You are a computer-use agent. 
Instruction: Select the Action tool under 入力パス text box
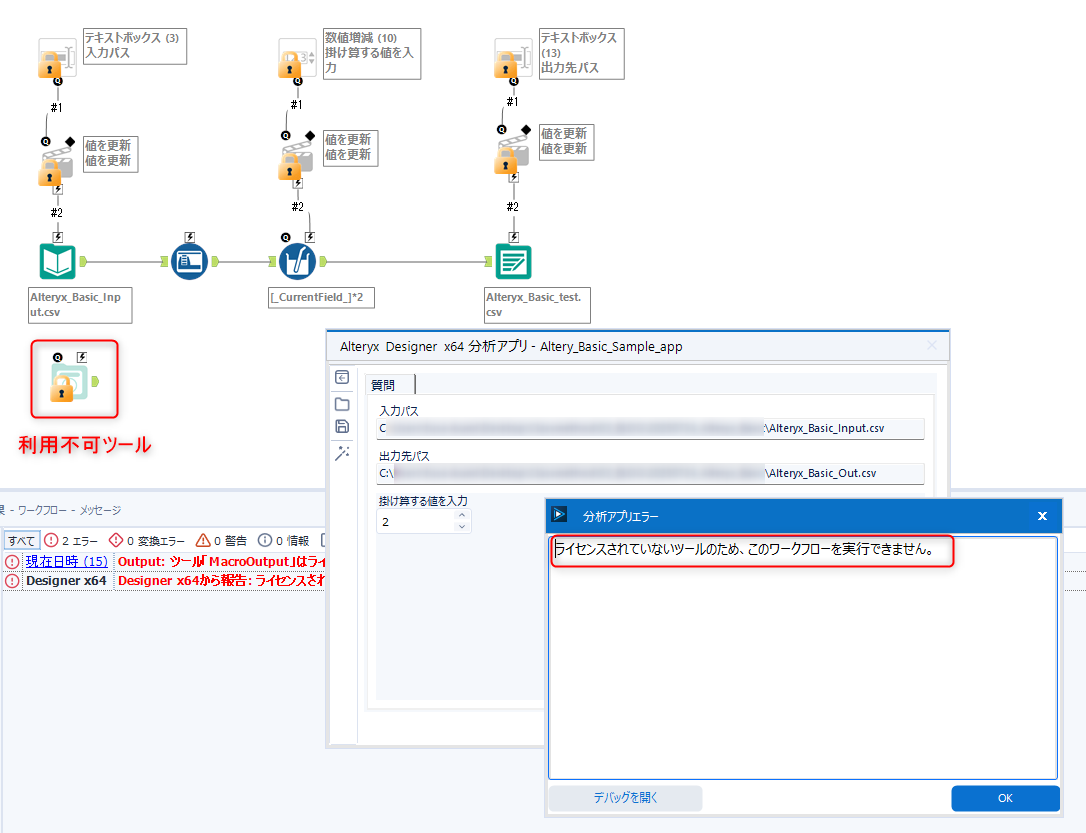(55, 166)
